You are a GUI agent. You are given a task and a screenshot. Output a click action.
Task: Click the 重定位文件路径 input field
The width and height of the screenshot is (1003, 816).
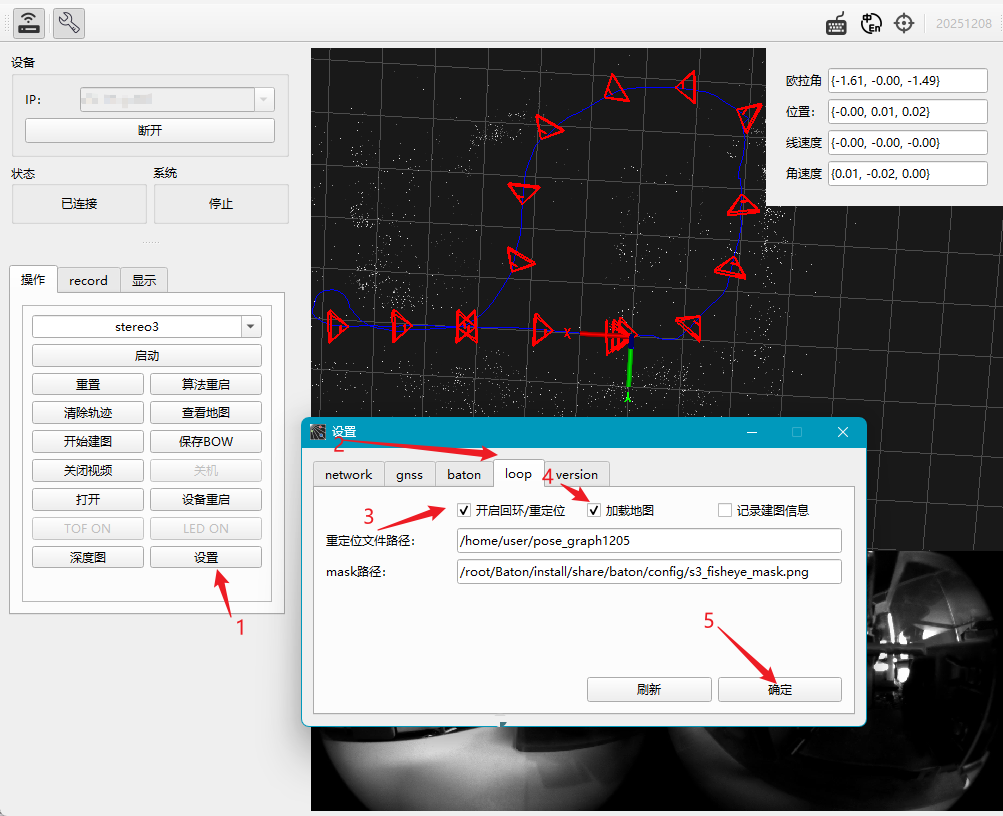click(x=649, y=540)
